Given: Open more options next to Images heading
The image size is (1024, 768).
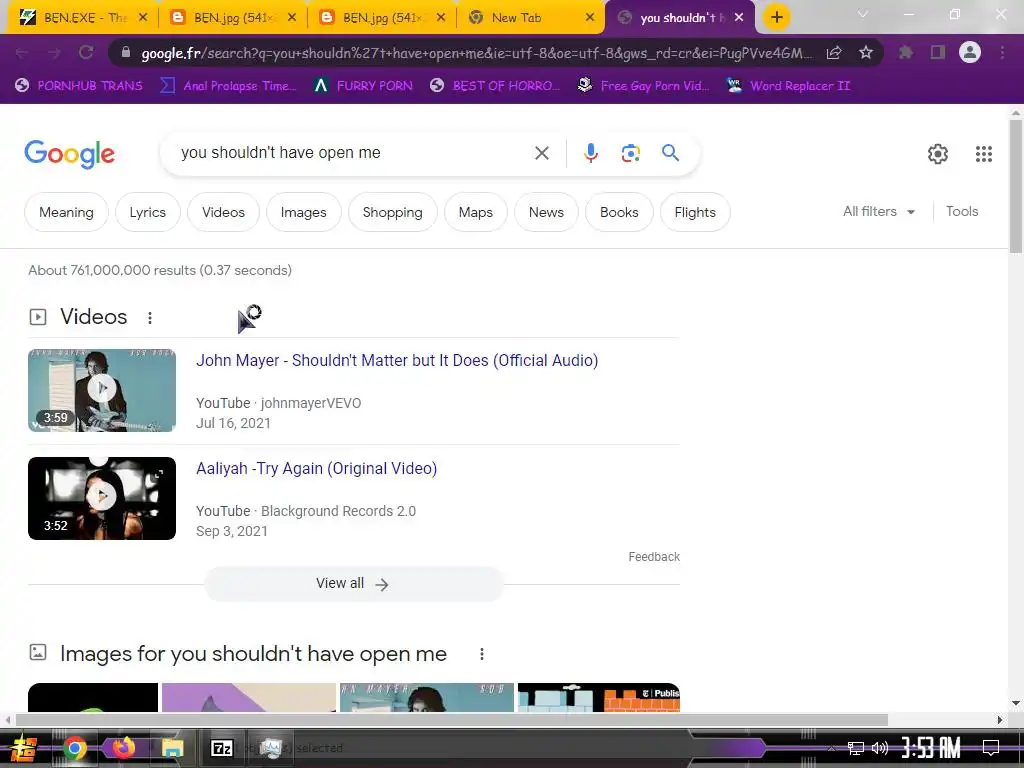Looking at the screenshot, I should pyautogui.click(x=481, y=654).
